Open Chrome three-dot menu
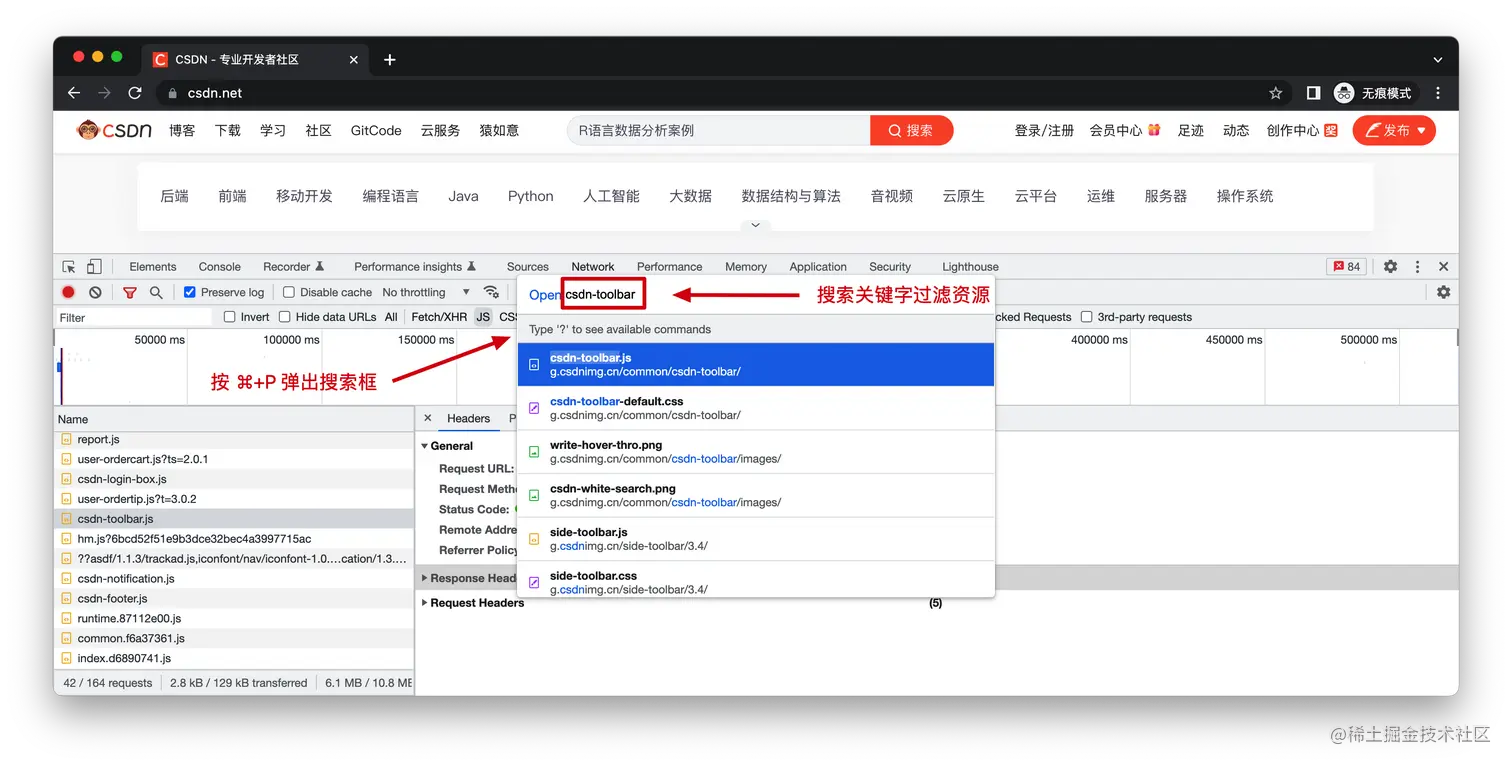1512x766 pixels. point(1438,93)
